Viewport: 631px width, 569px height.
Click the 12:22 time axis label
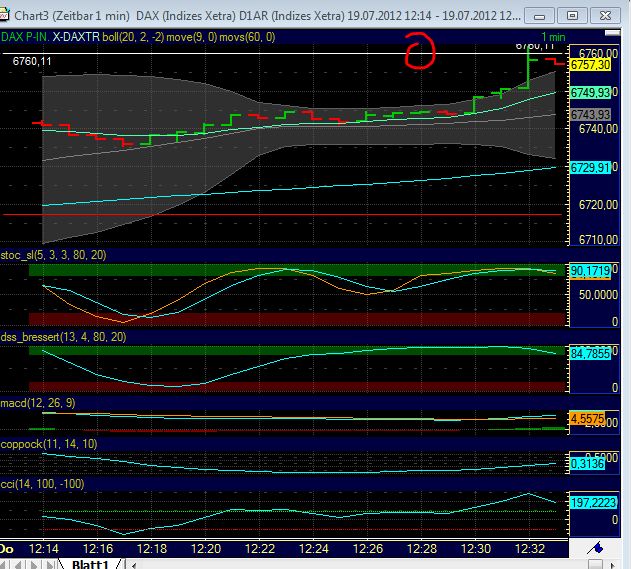pos(260,548)
